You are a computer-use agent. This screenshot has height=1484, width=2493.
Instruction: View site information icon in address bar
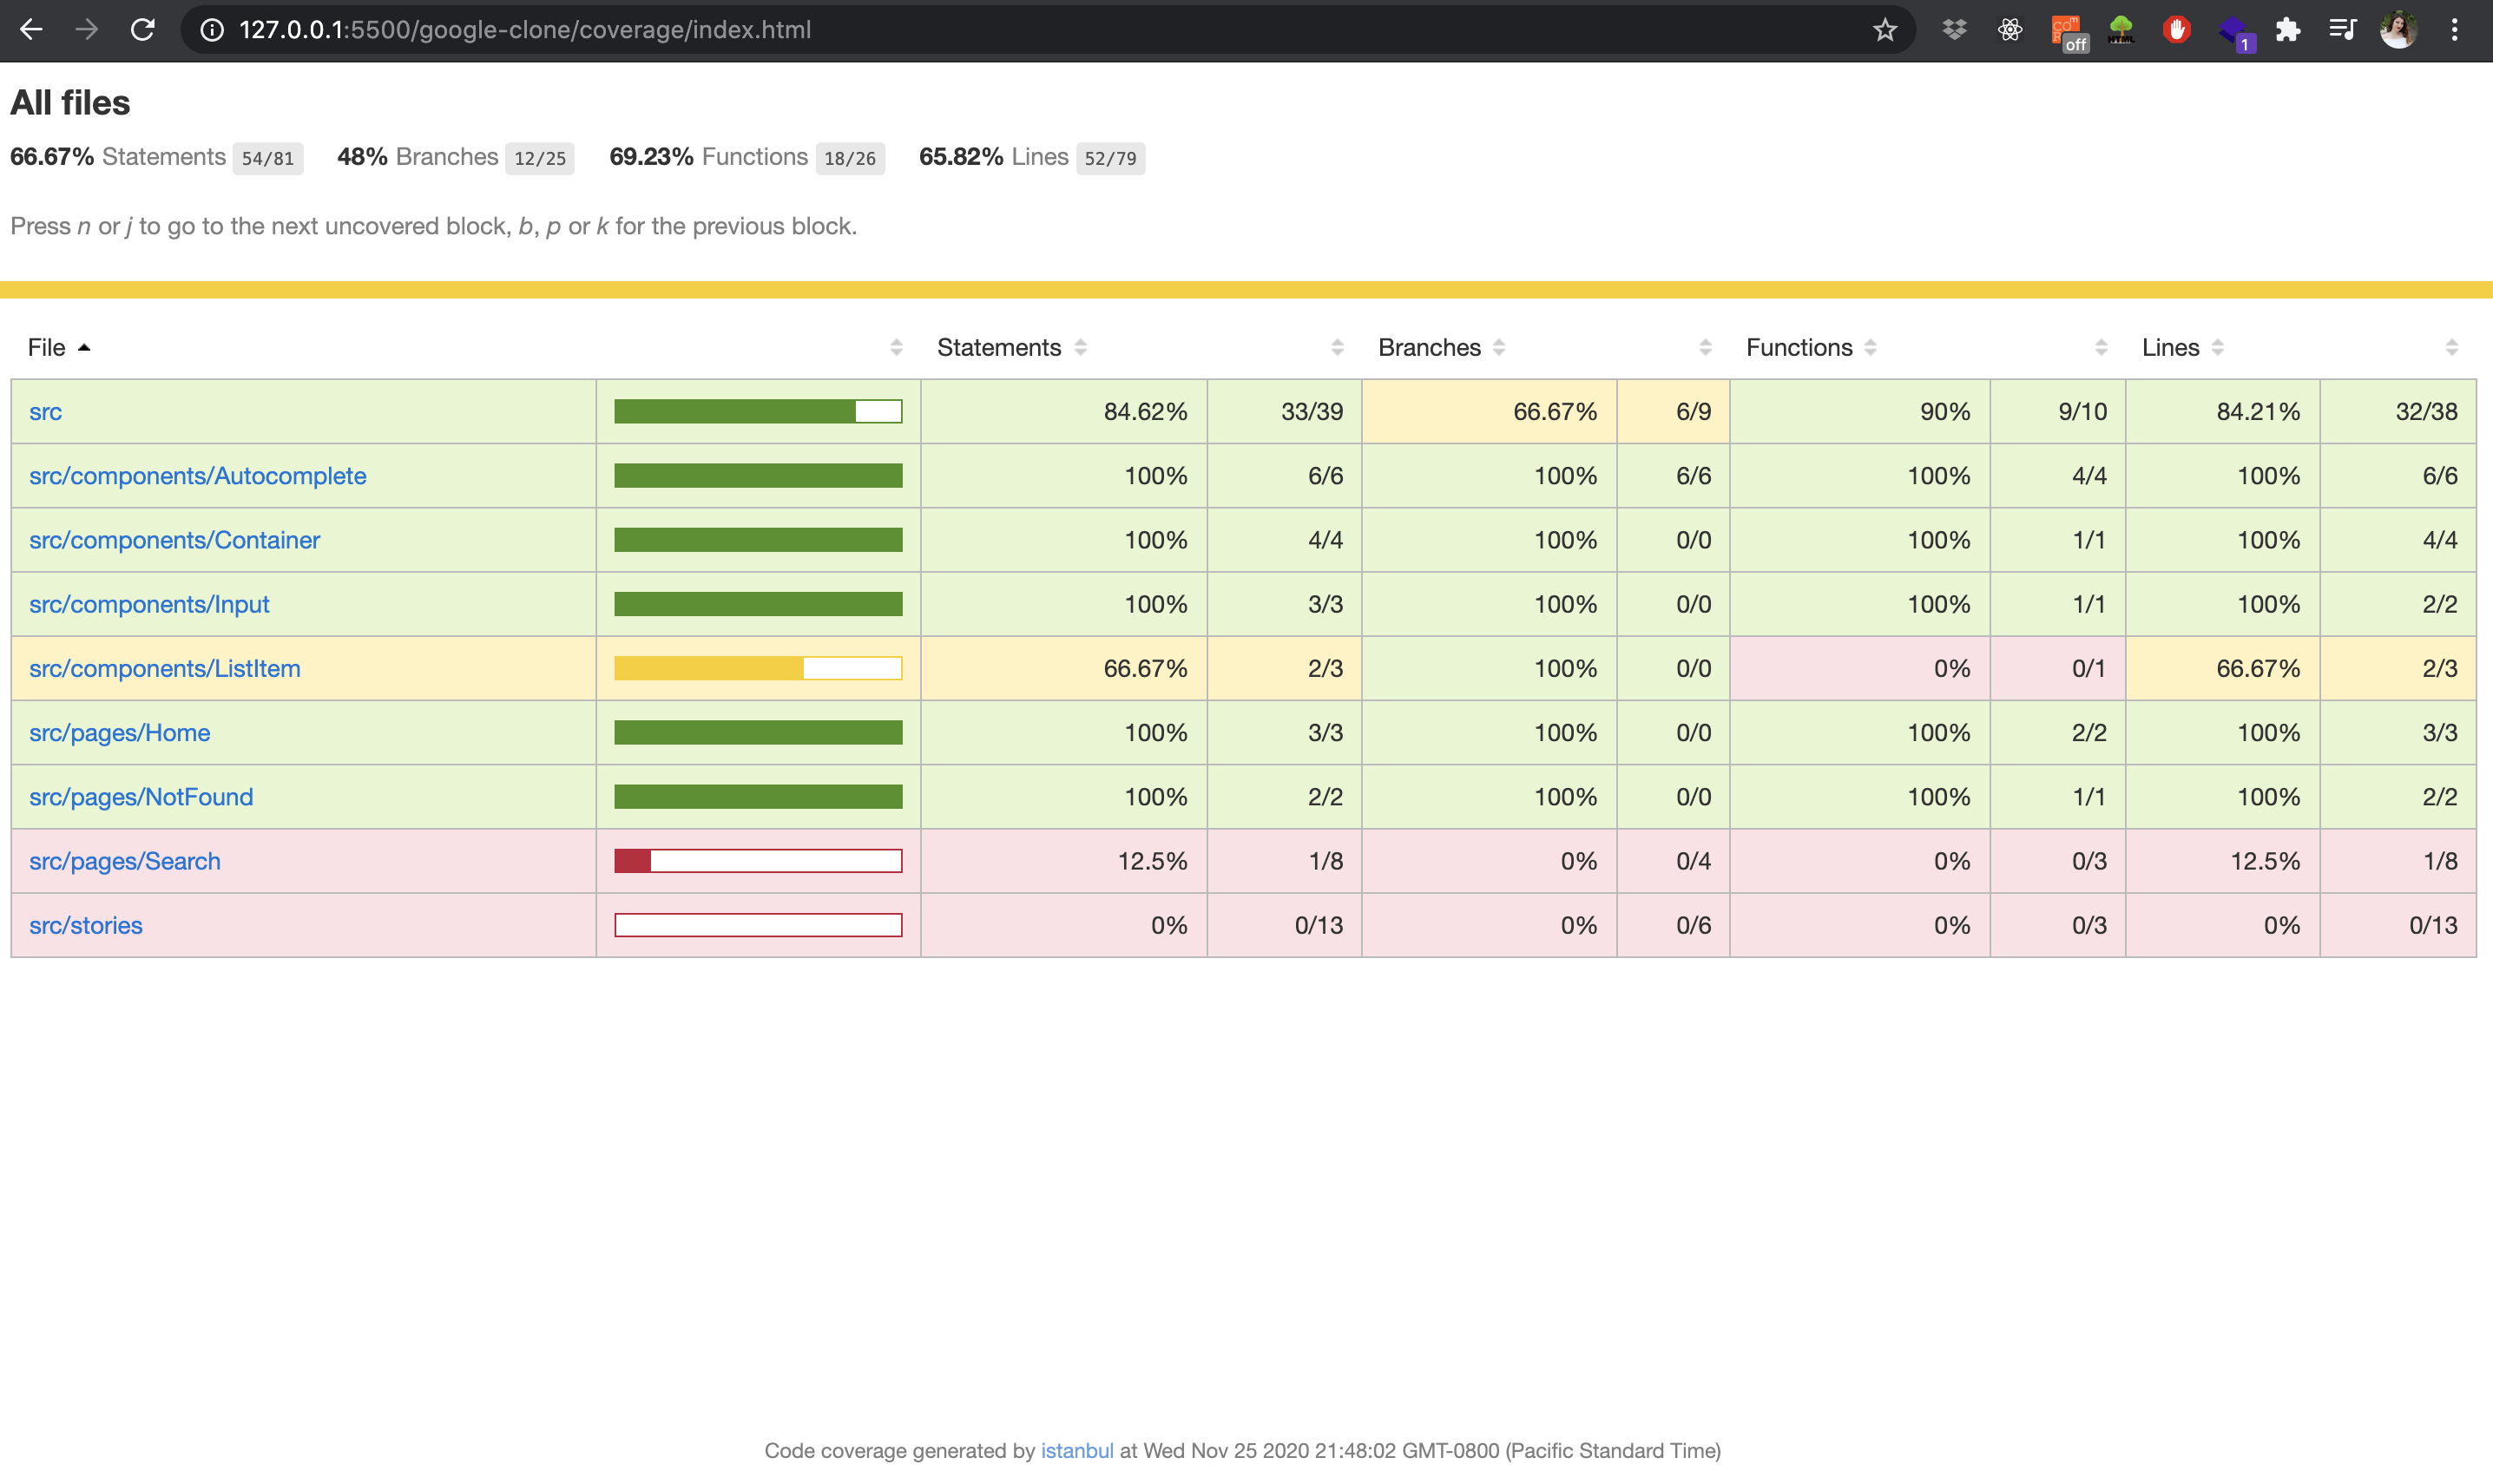[x=212, y=30]
